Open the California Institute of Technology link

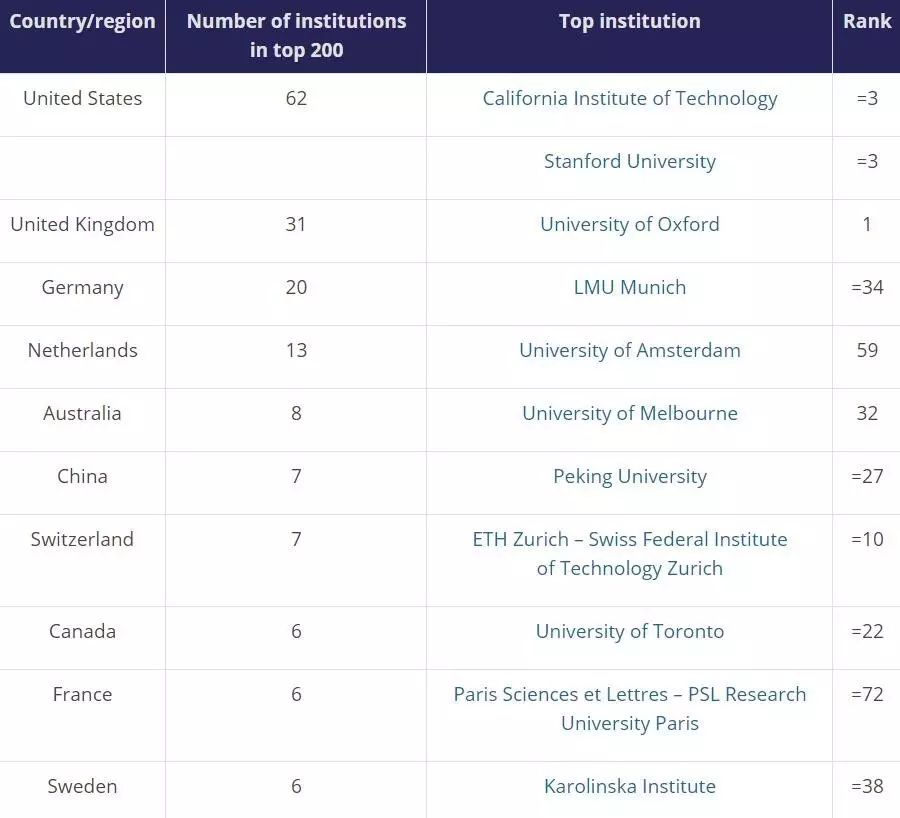(x=629, y=98)
